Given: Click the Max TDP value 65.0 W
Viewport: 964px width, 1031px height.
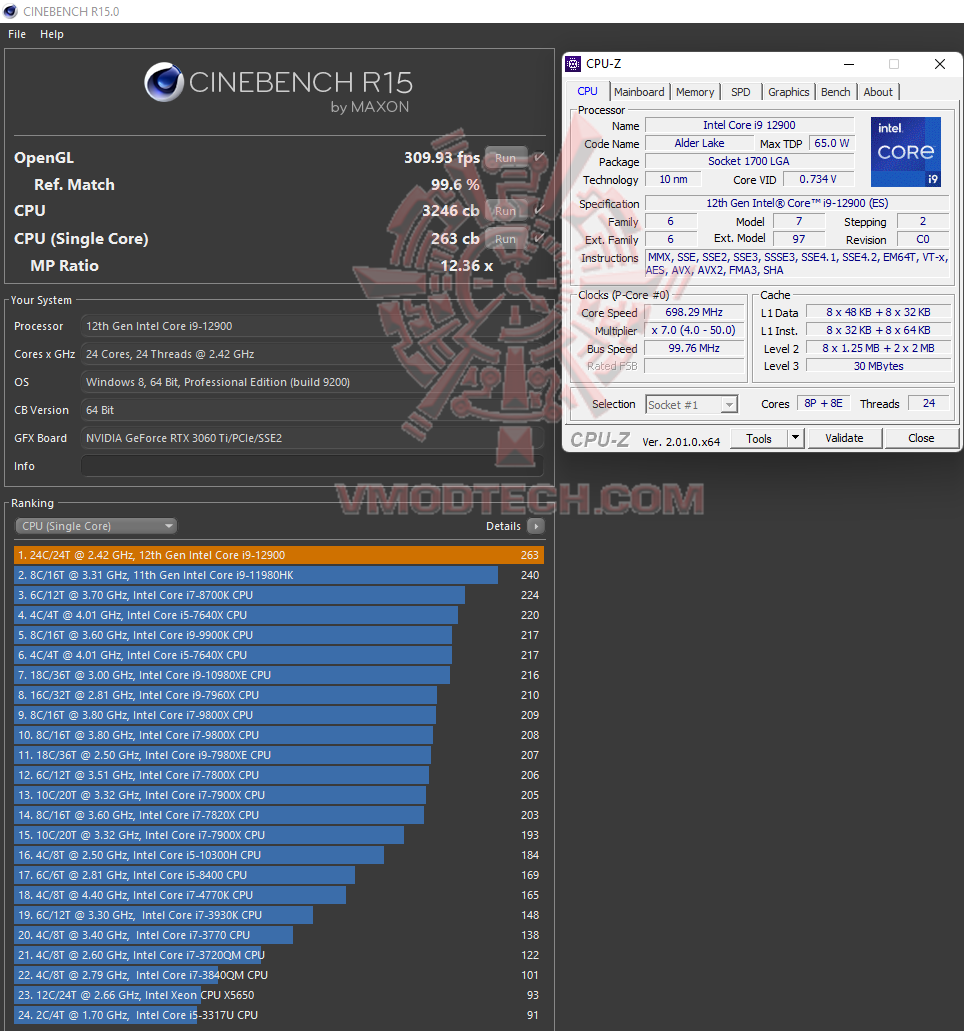Looking at the screenshot, I should point(832,143).
